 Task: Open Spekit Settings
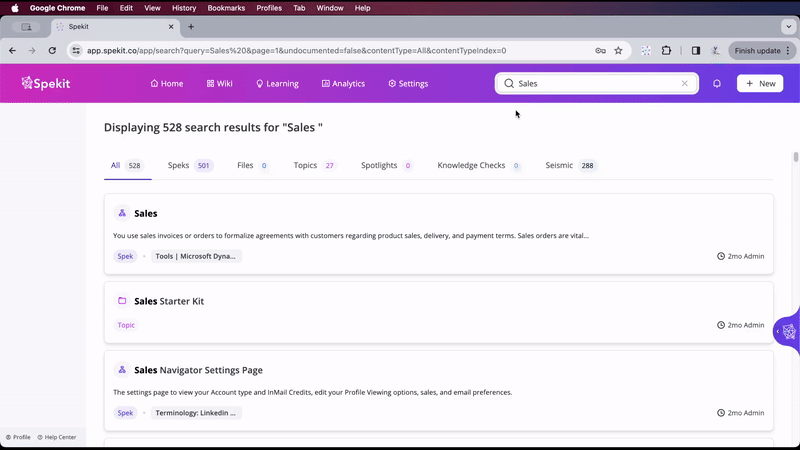point(408,84)
